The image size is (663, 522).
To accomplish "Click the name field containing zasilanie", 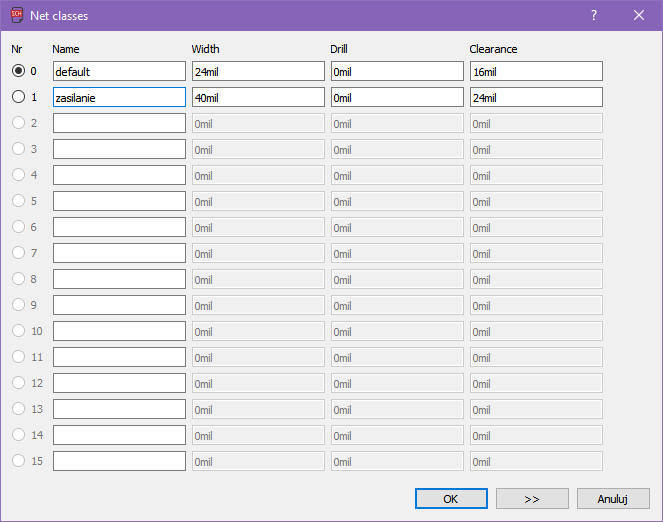I will (x=119, y=97).
